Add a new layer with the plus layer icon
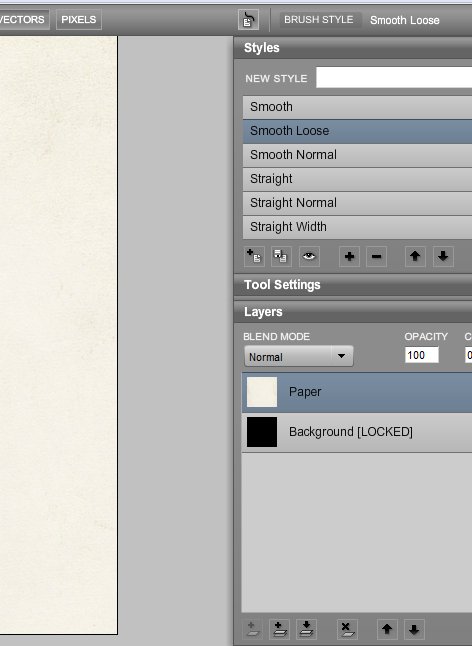 tap(279, 629)
